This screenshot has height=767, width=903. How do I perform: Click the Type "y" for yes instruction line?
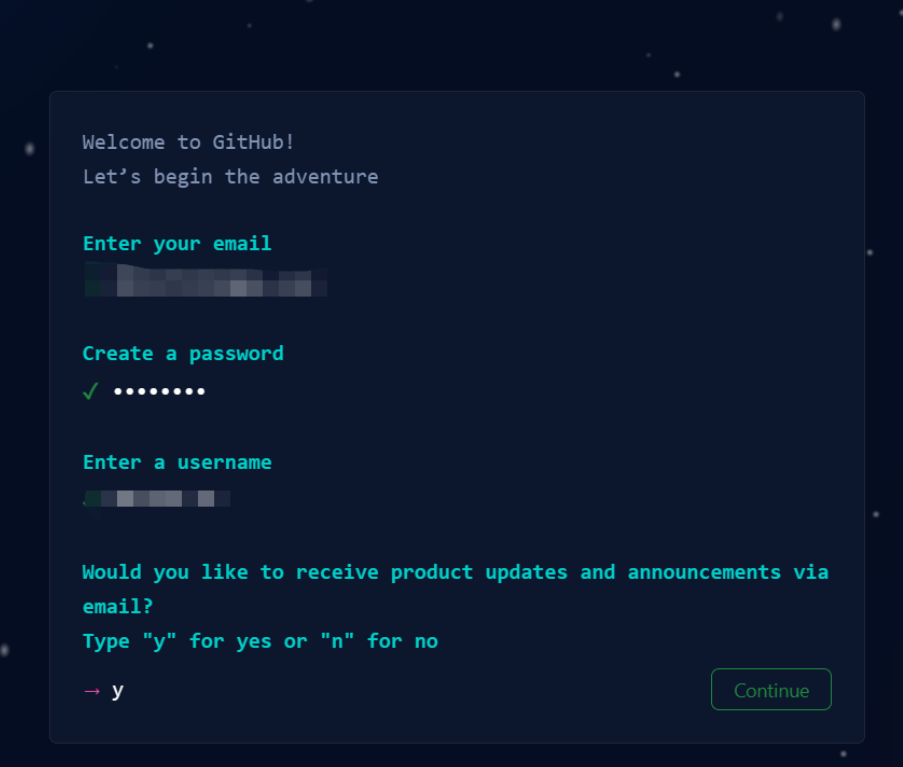pos(260,641)
